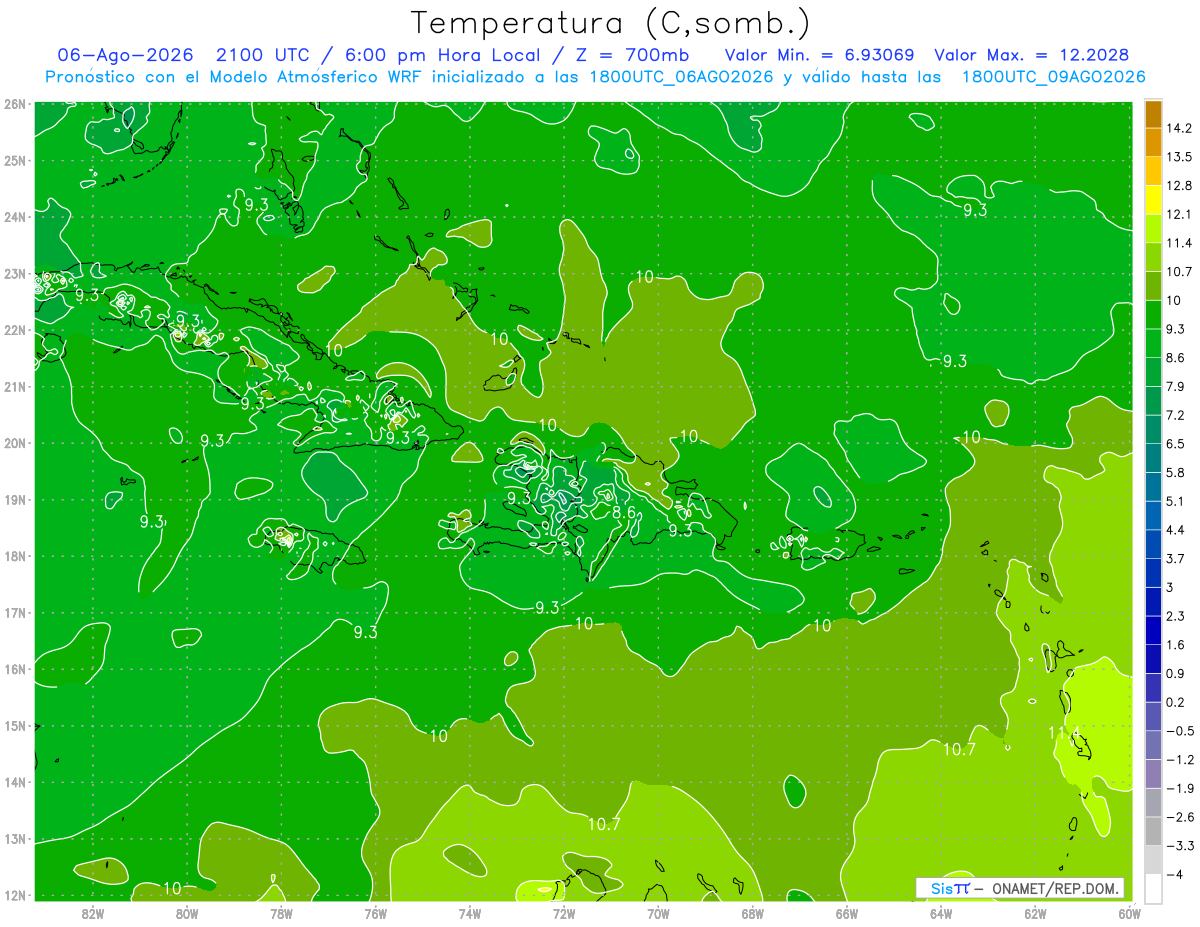Click the 64W longitude axis label

[941, 914]
